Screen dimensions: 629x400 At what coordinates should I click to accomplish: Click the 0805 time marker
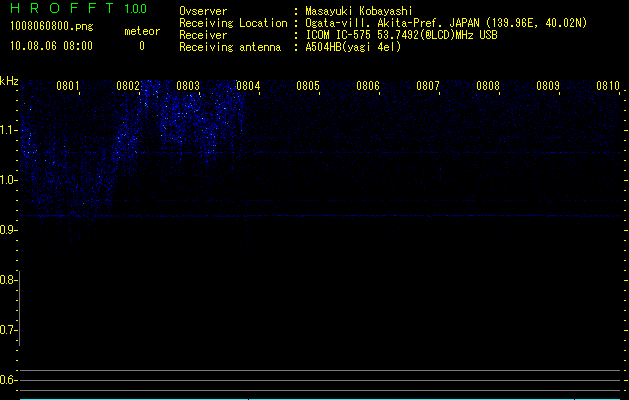[308, 86]
